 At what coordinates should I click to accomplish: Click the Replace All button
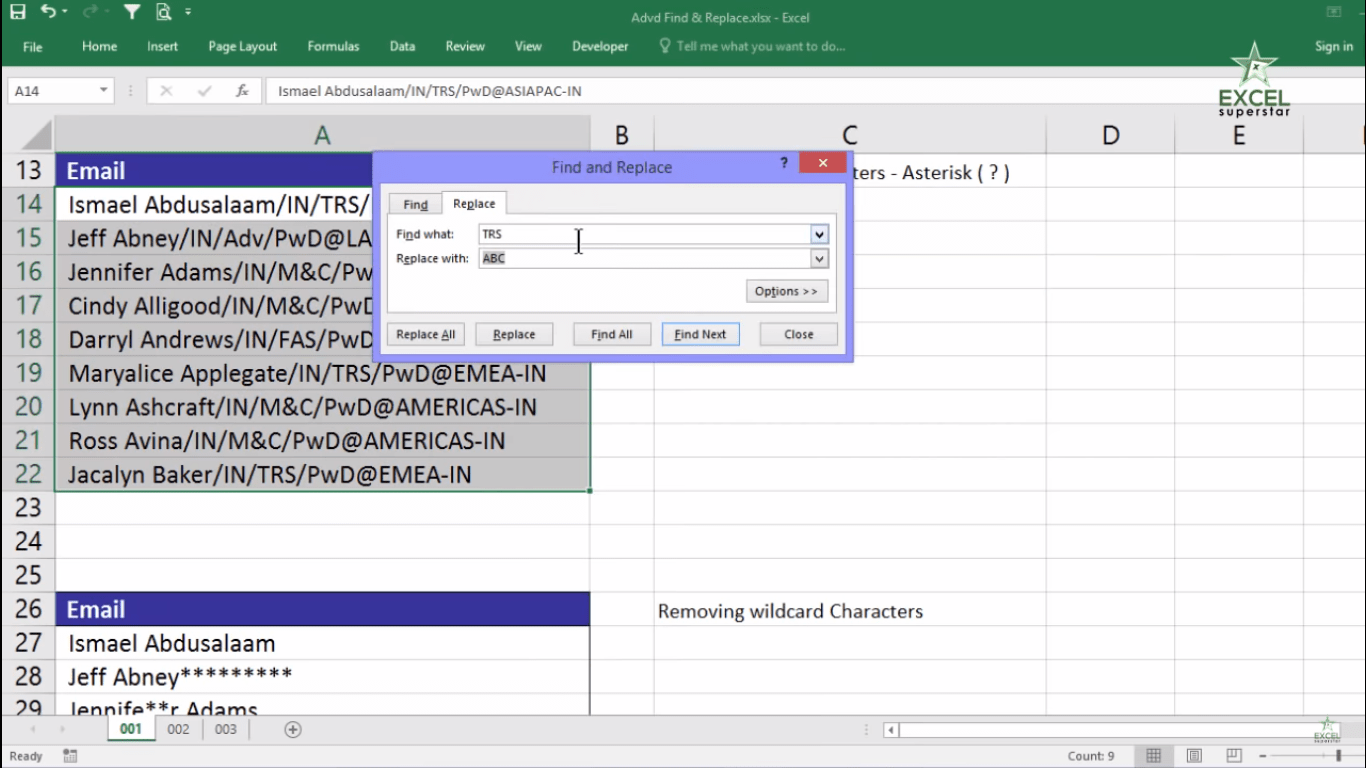425,333
